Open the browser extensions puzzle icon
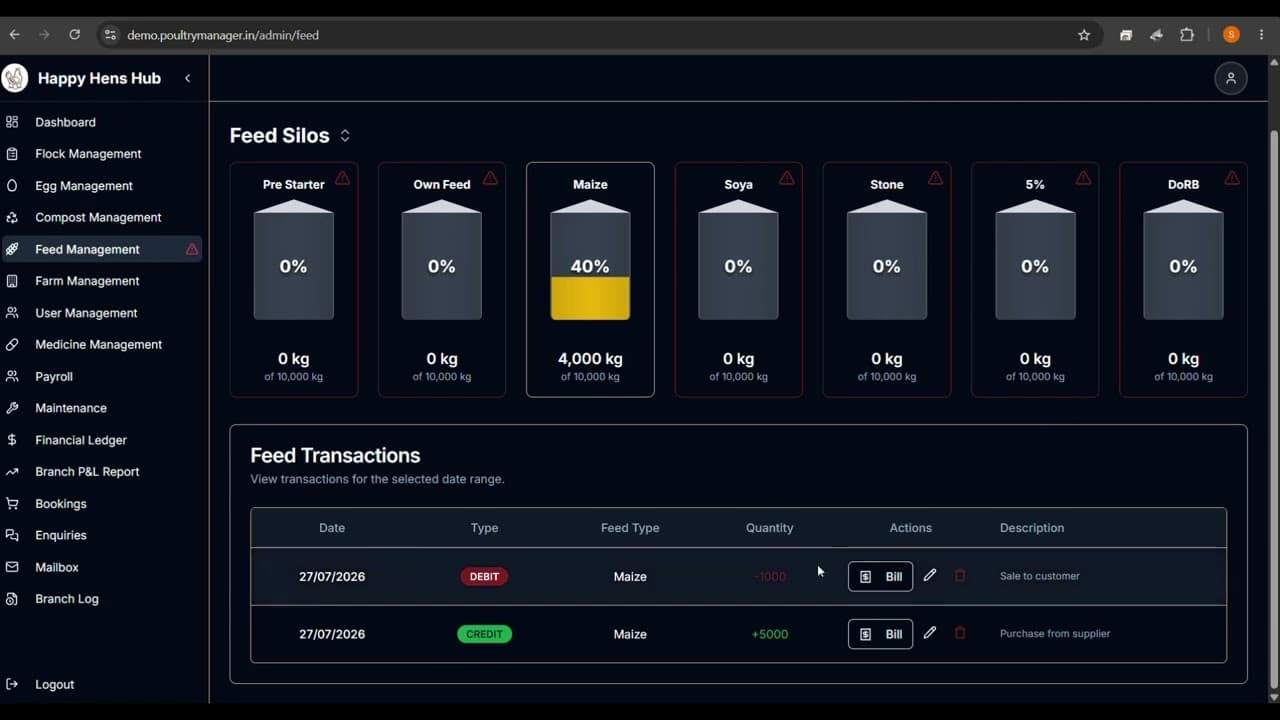Image resolution: width=1280 pixels, height=720 pixels. tap(1187, 35)
